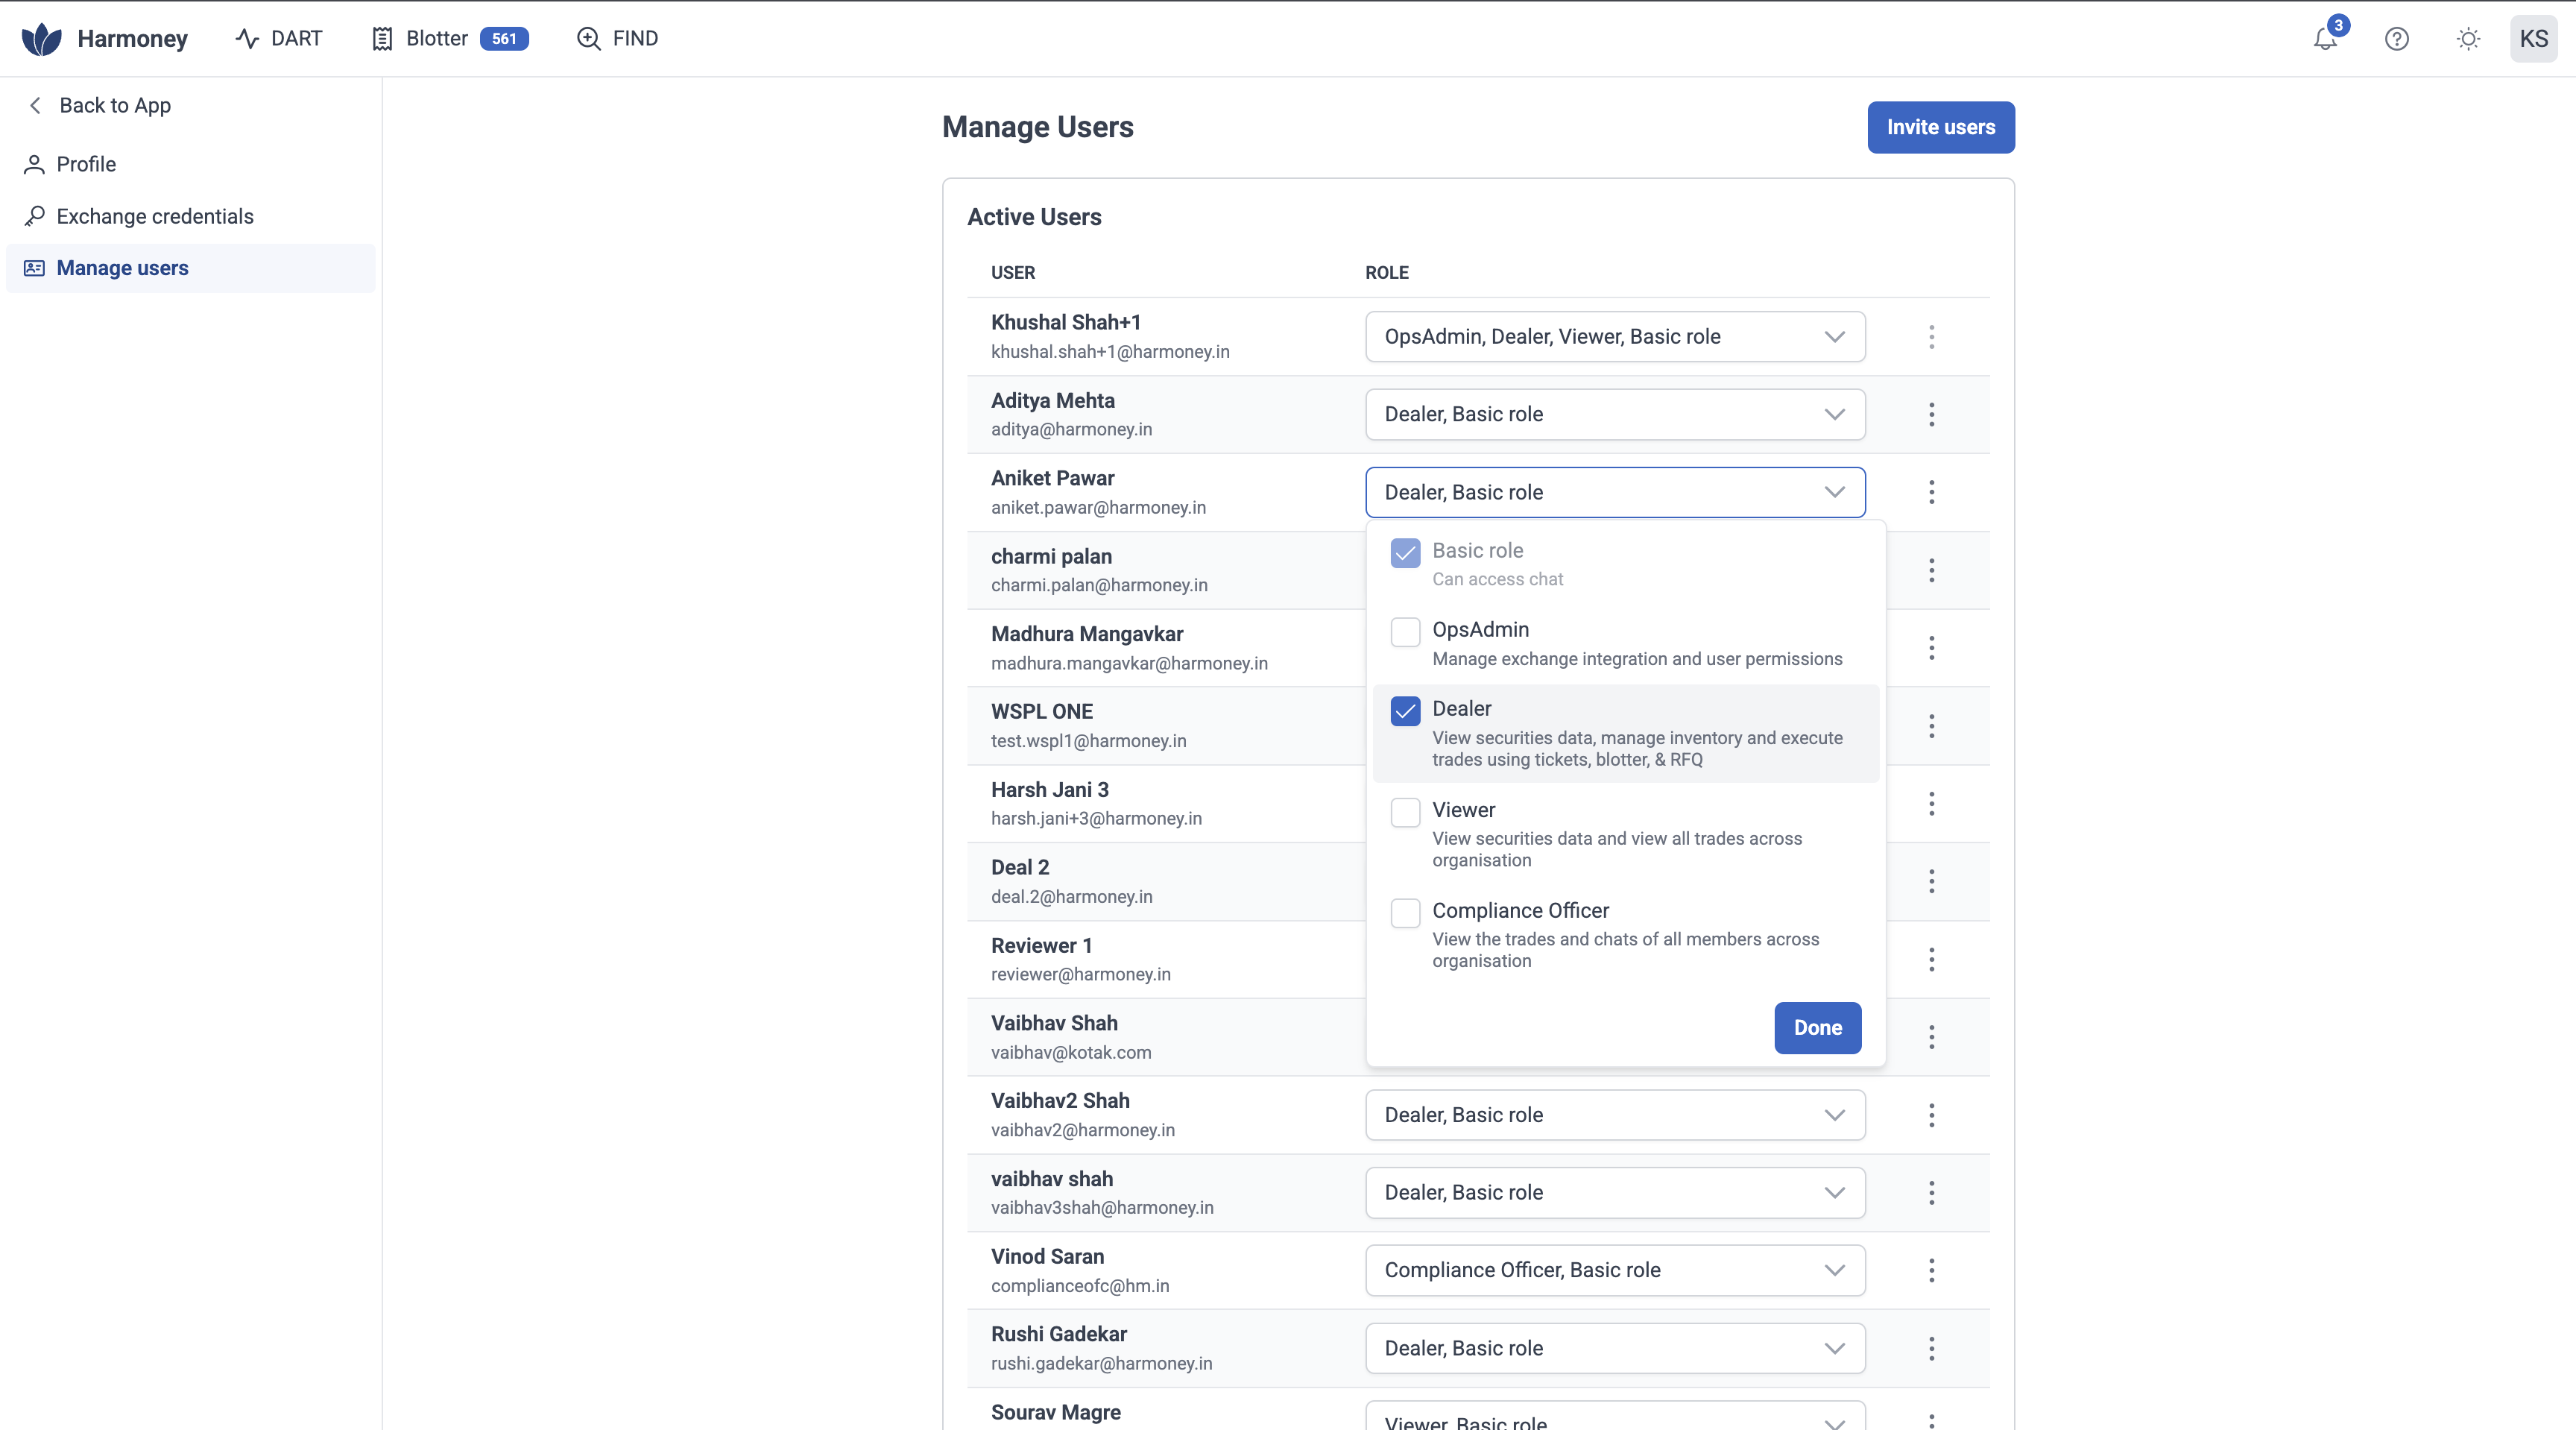Tick the Viewer role checkbox

pyautogui.click(x=1405, y=812)
